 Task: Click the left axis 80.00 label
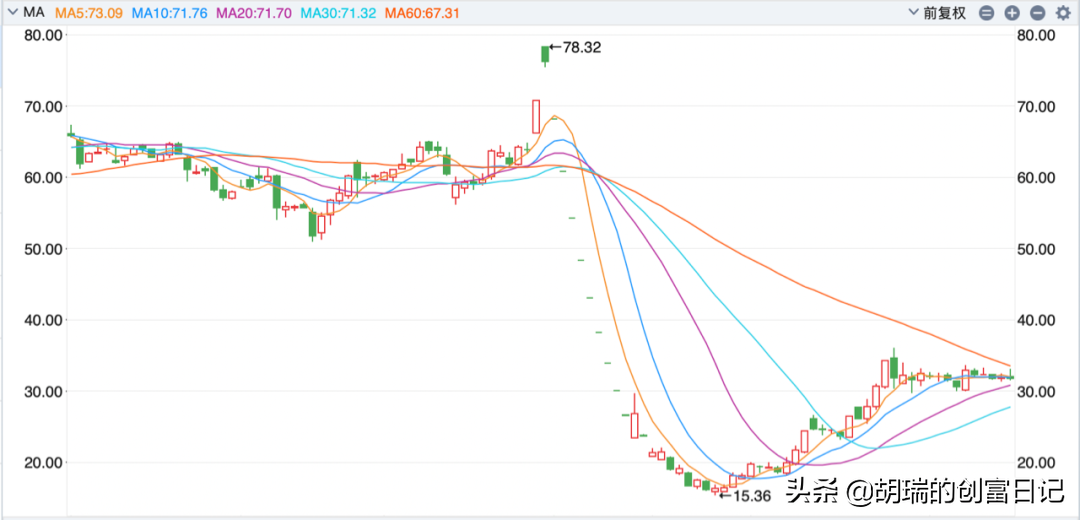(43, 35)
